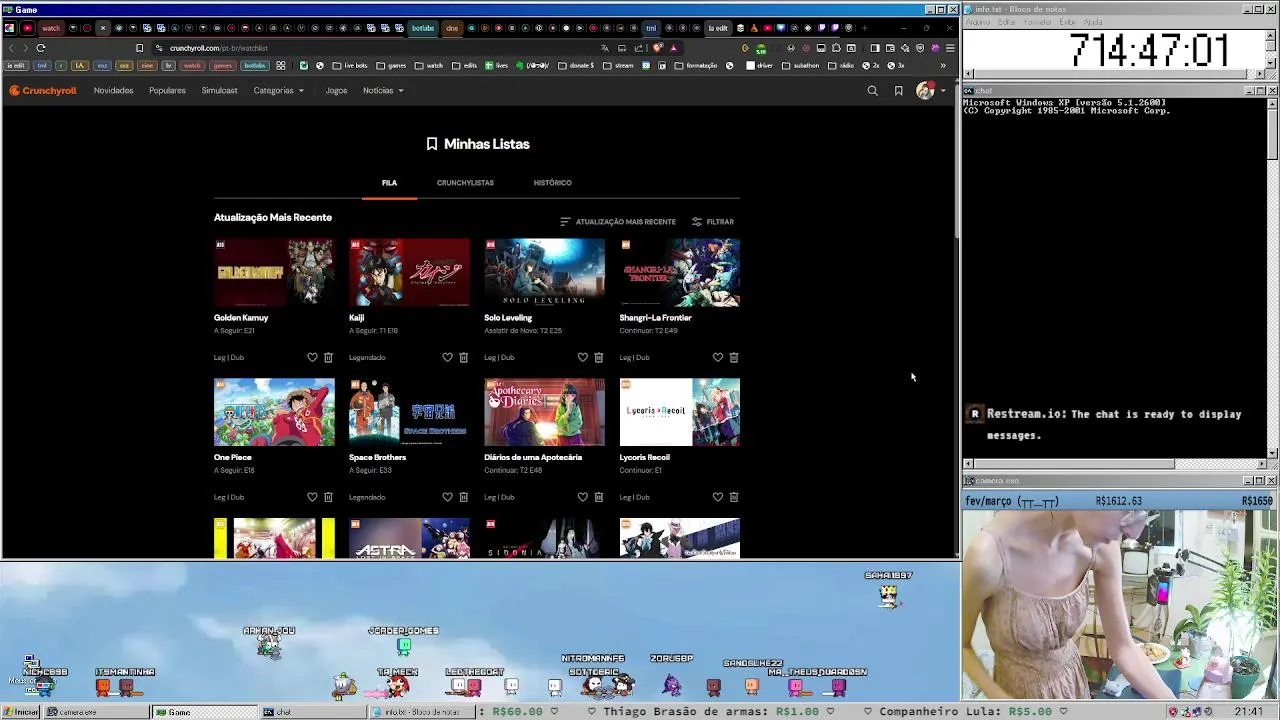Open the Filtrar filter options

point(713,222)
